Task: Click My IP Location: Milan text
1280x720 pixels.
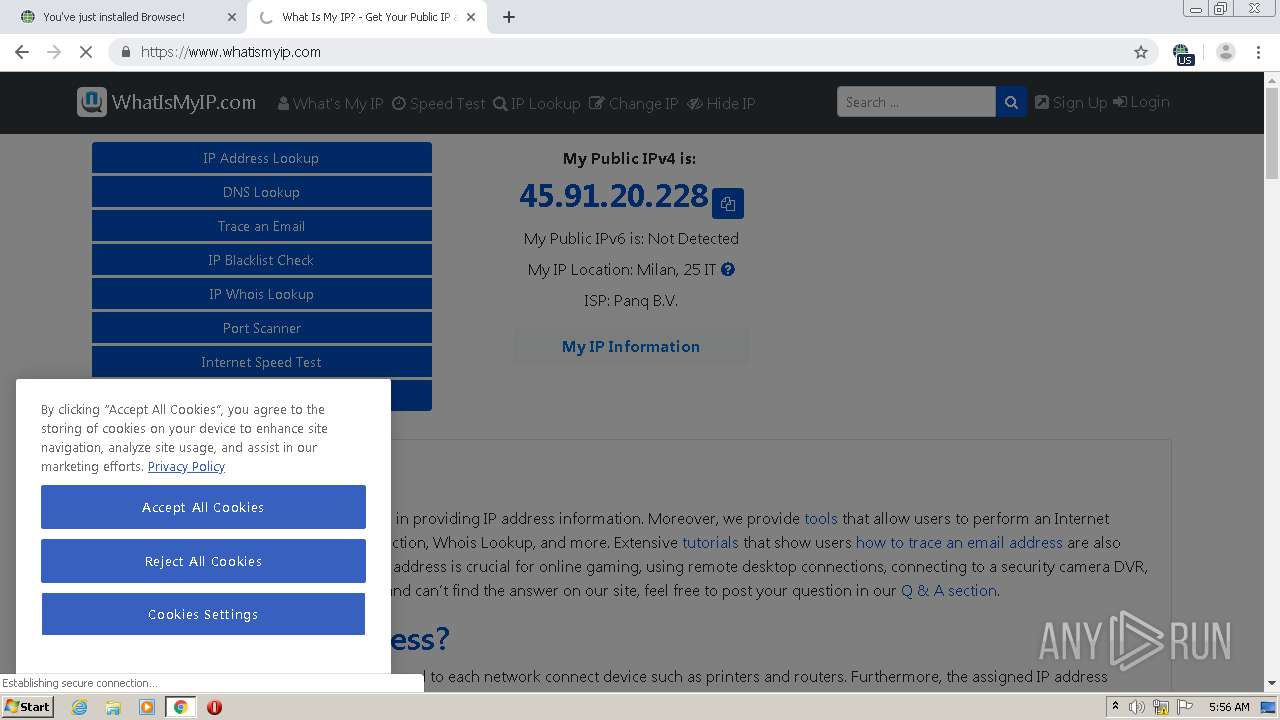Action: click(x=622, y=269)
